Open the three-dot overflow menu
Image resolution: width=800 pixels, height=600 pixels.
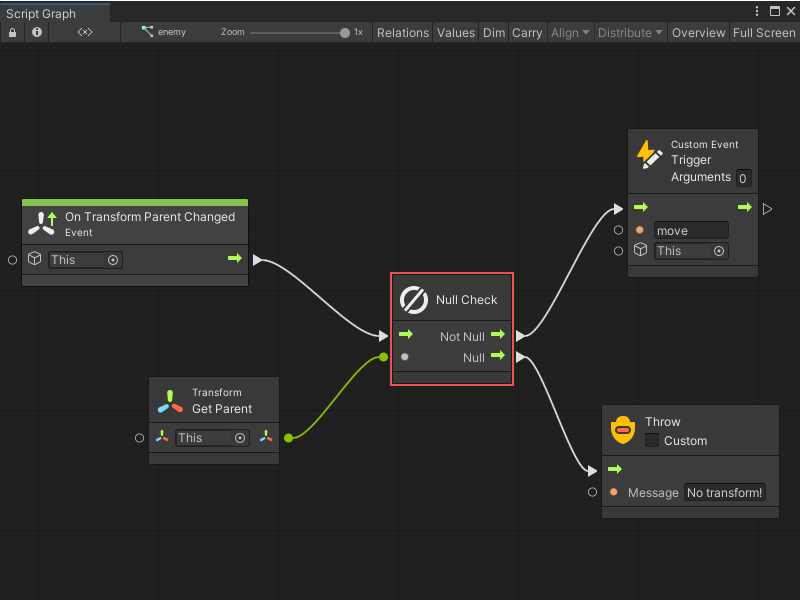757,10
